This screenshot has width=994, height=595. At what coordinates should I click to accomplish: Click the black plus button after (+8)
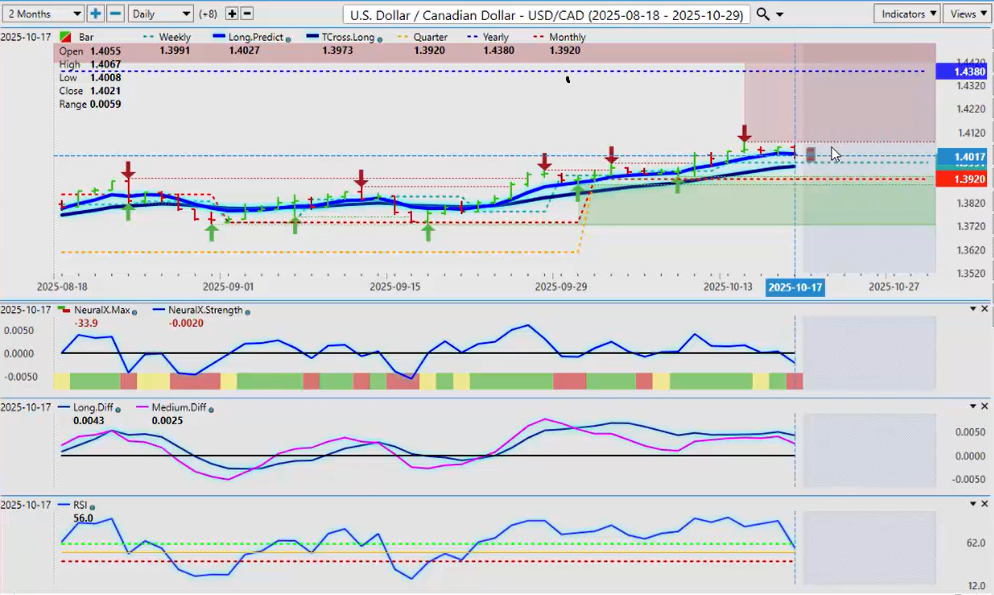click(232, 14)
